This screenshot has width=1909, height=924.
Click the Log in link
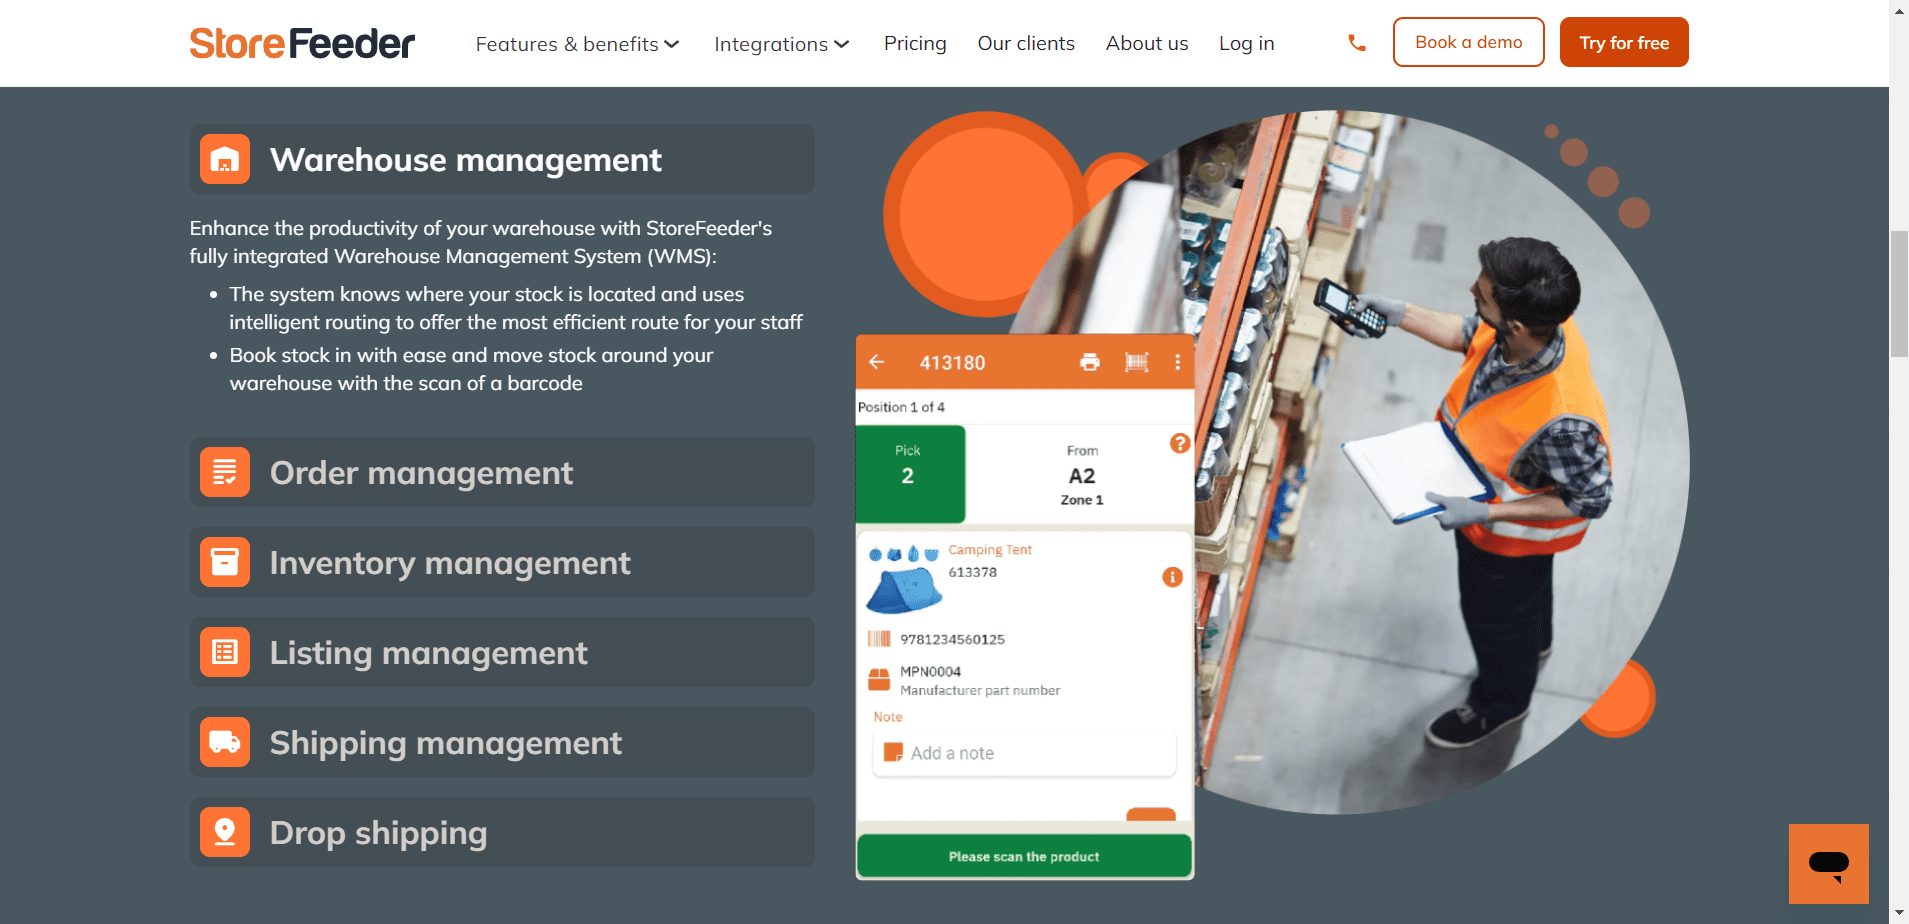(1246, 43)
